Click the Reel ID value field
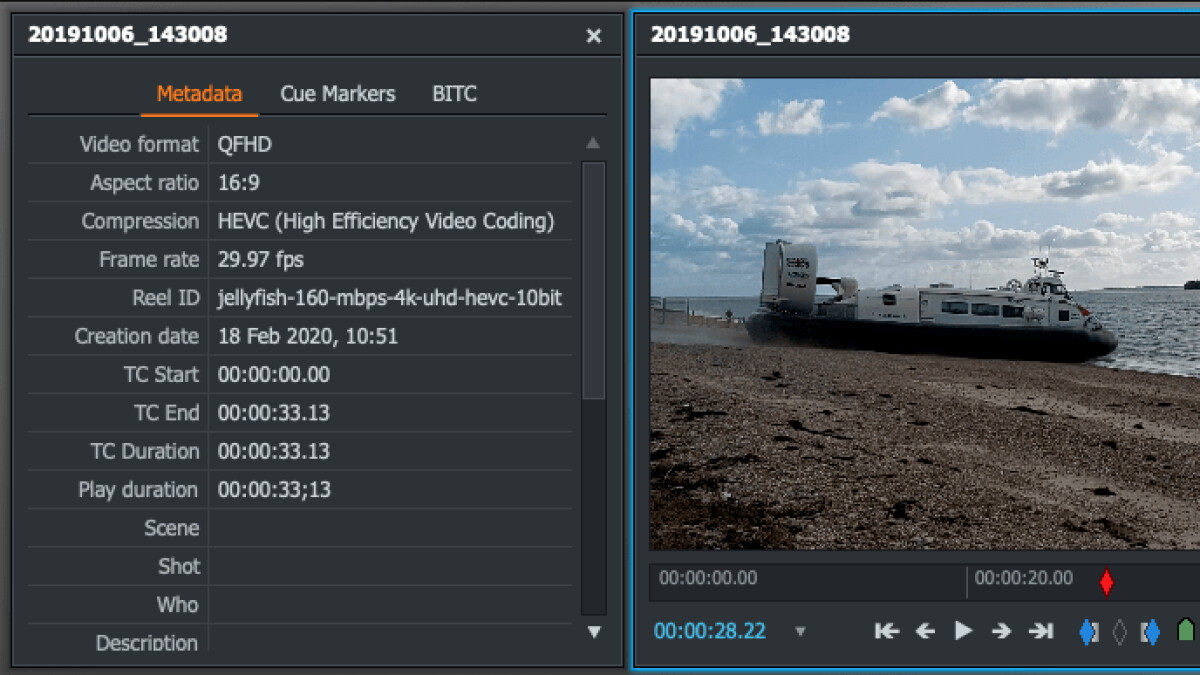This screenshot has height=675, width=1200. point(390,298)
